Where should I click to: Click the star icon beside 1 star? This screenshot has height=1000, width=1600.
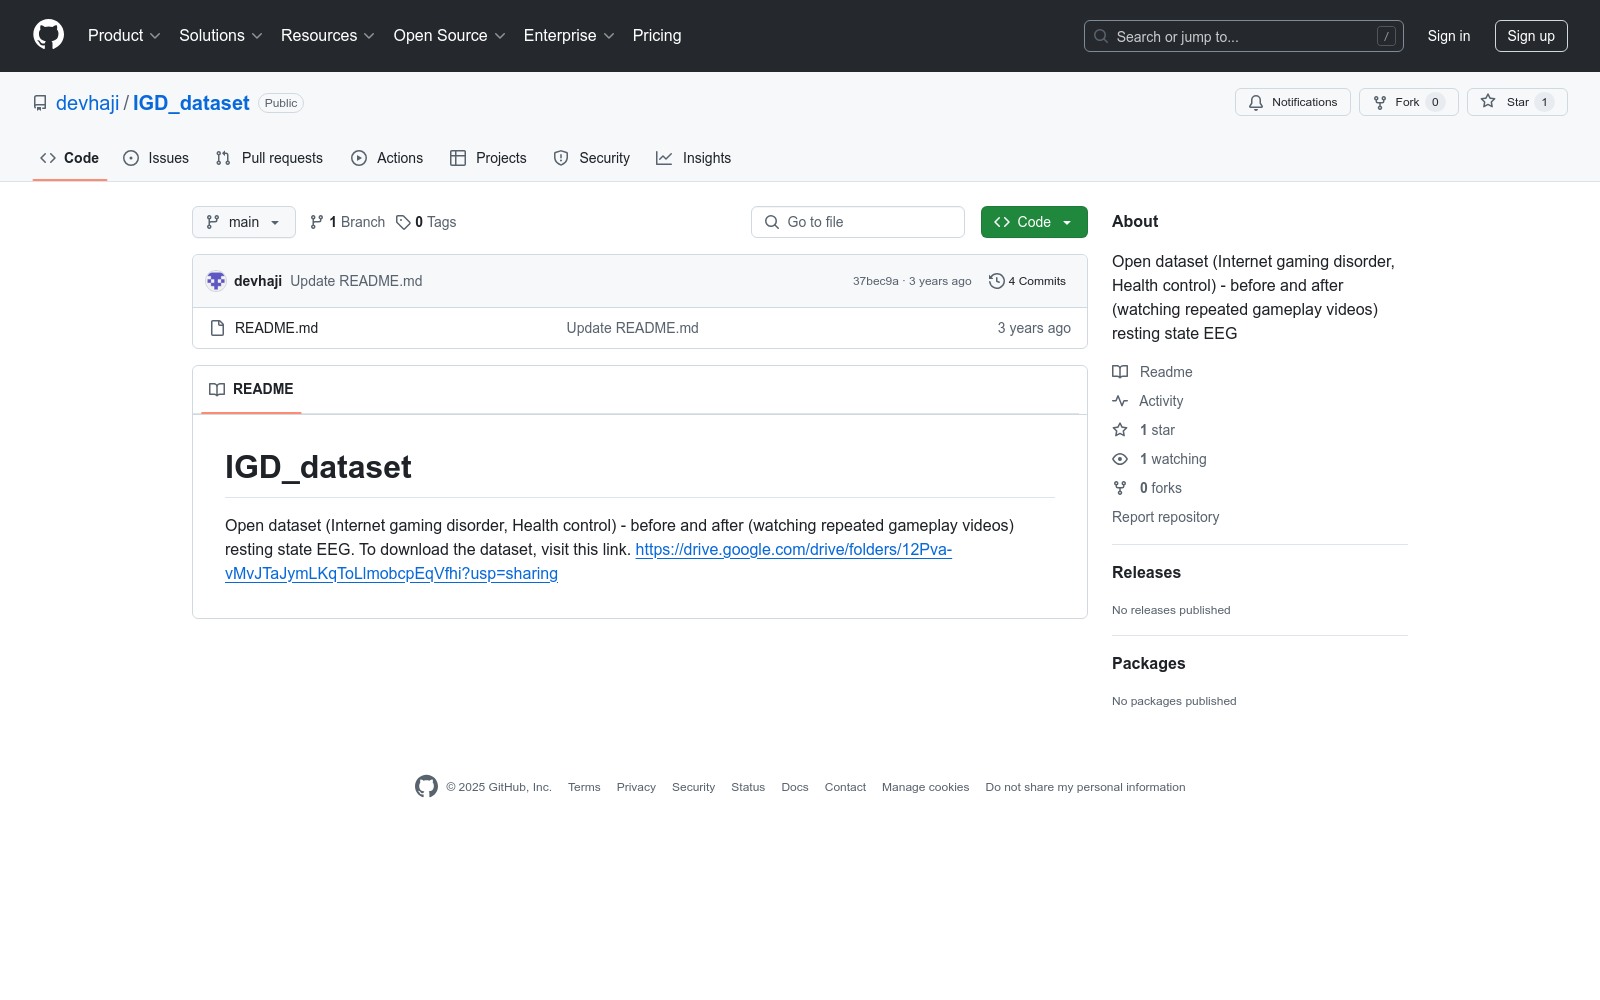1120,430
